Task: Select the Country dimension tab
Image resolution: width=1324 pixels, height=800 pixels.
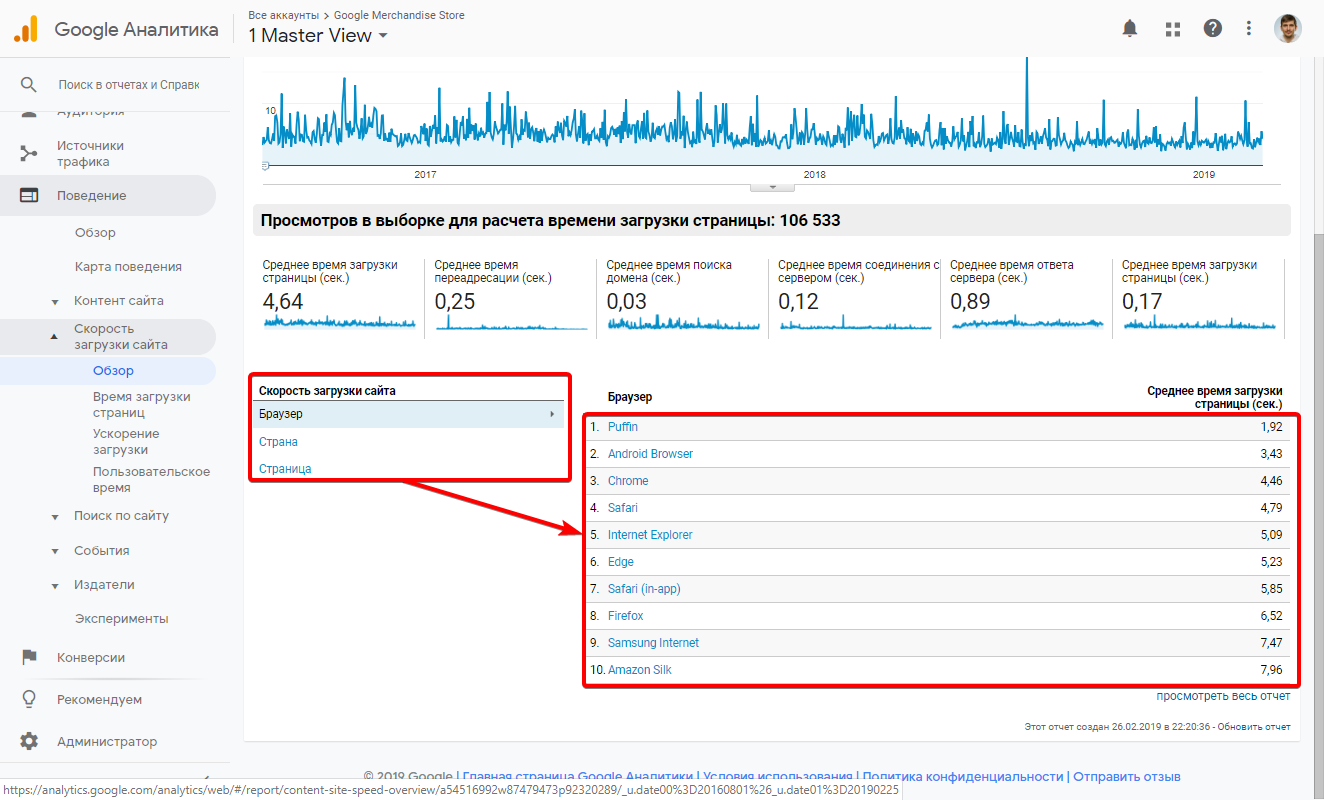Action: [x=278, y=442]
